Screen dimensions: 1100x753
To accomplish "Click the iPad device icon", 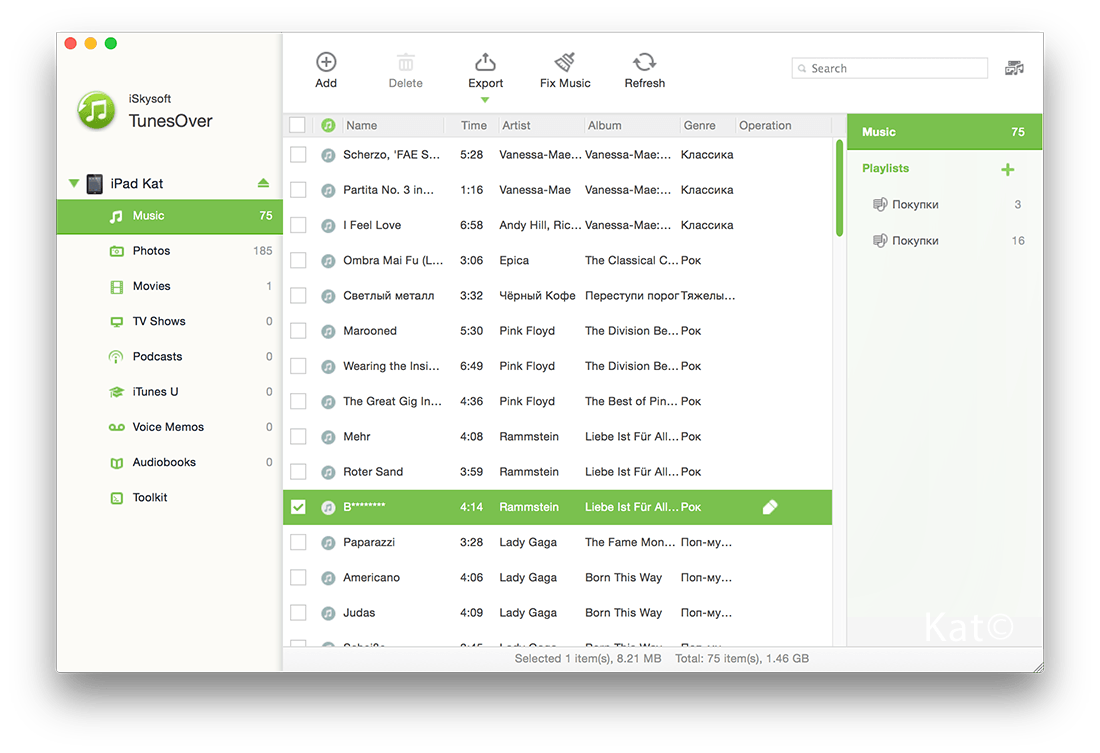I will pyautogui.click(x=95, y=184).
